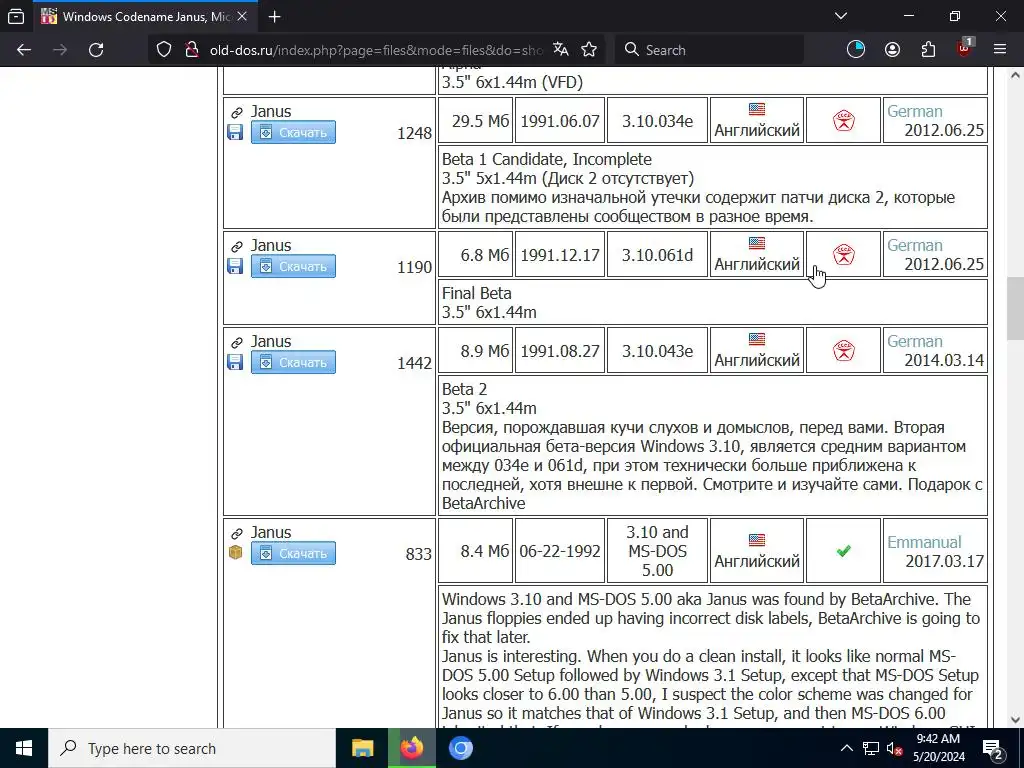Click the floppy disk icon in Janus 1442 row

235,362
